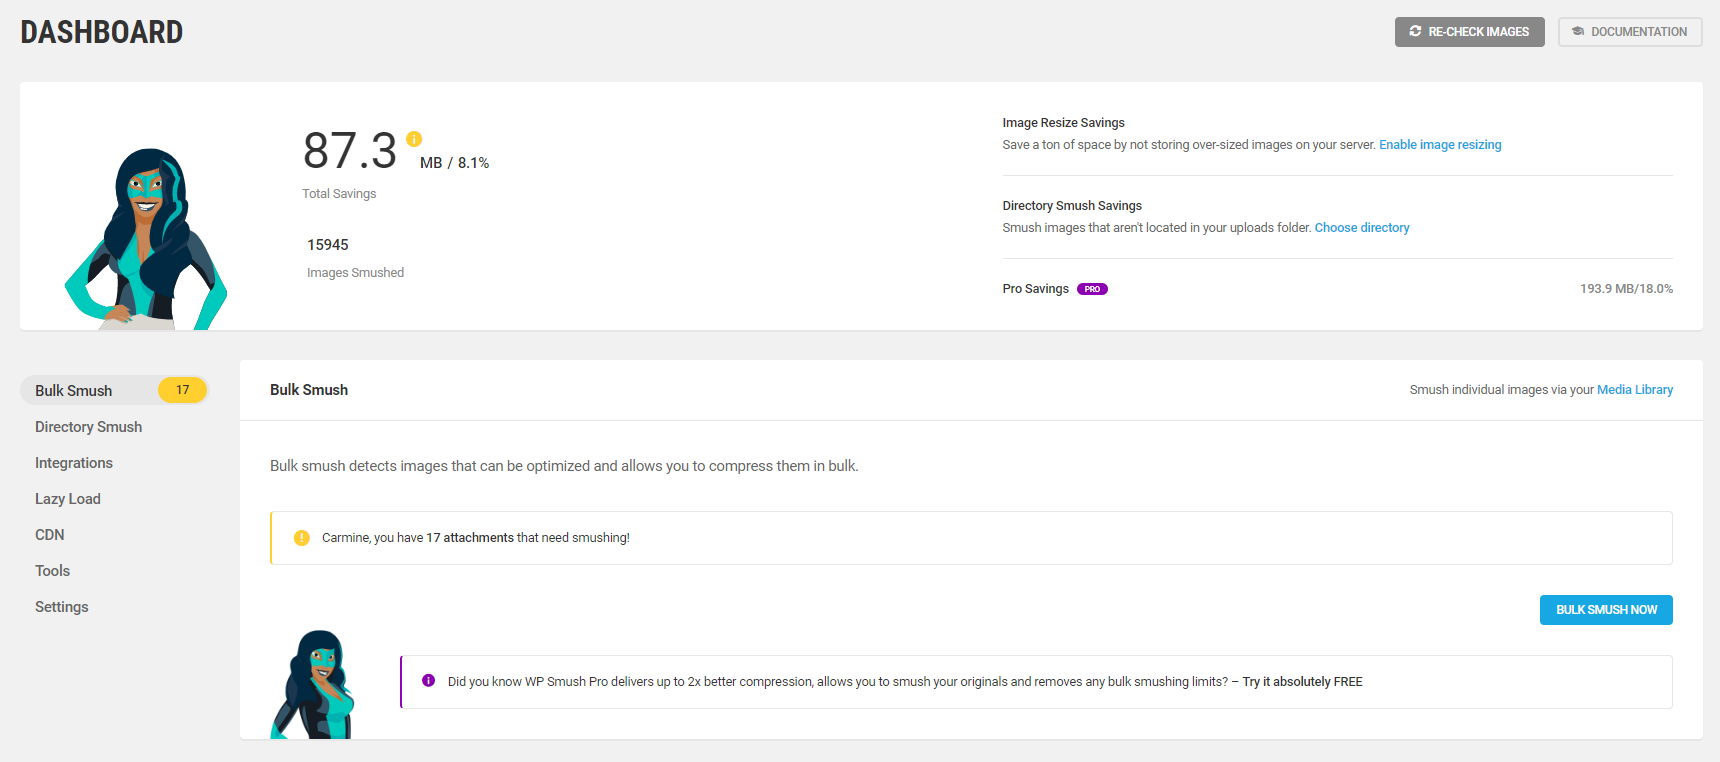
Task: Click the PRO badge next to Pro Savings
Action: pyautogui.click(x=1092, y=289)
